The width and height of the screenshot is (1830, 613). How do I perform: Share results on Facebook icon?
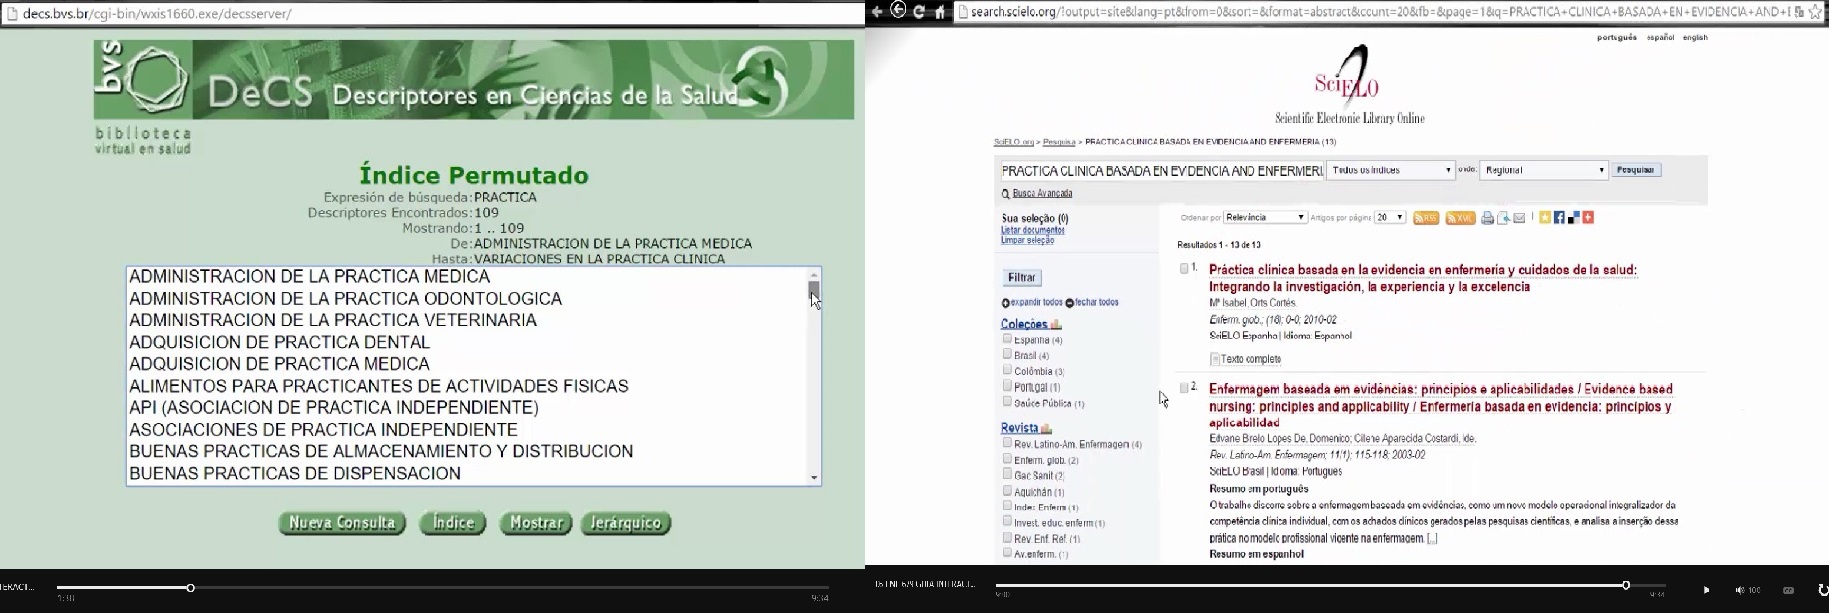coord(1559,217)
